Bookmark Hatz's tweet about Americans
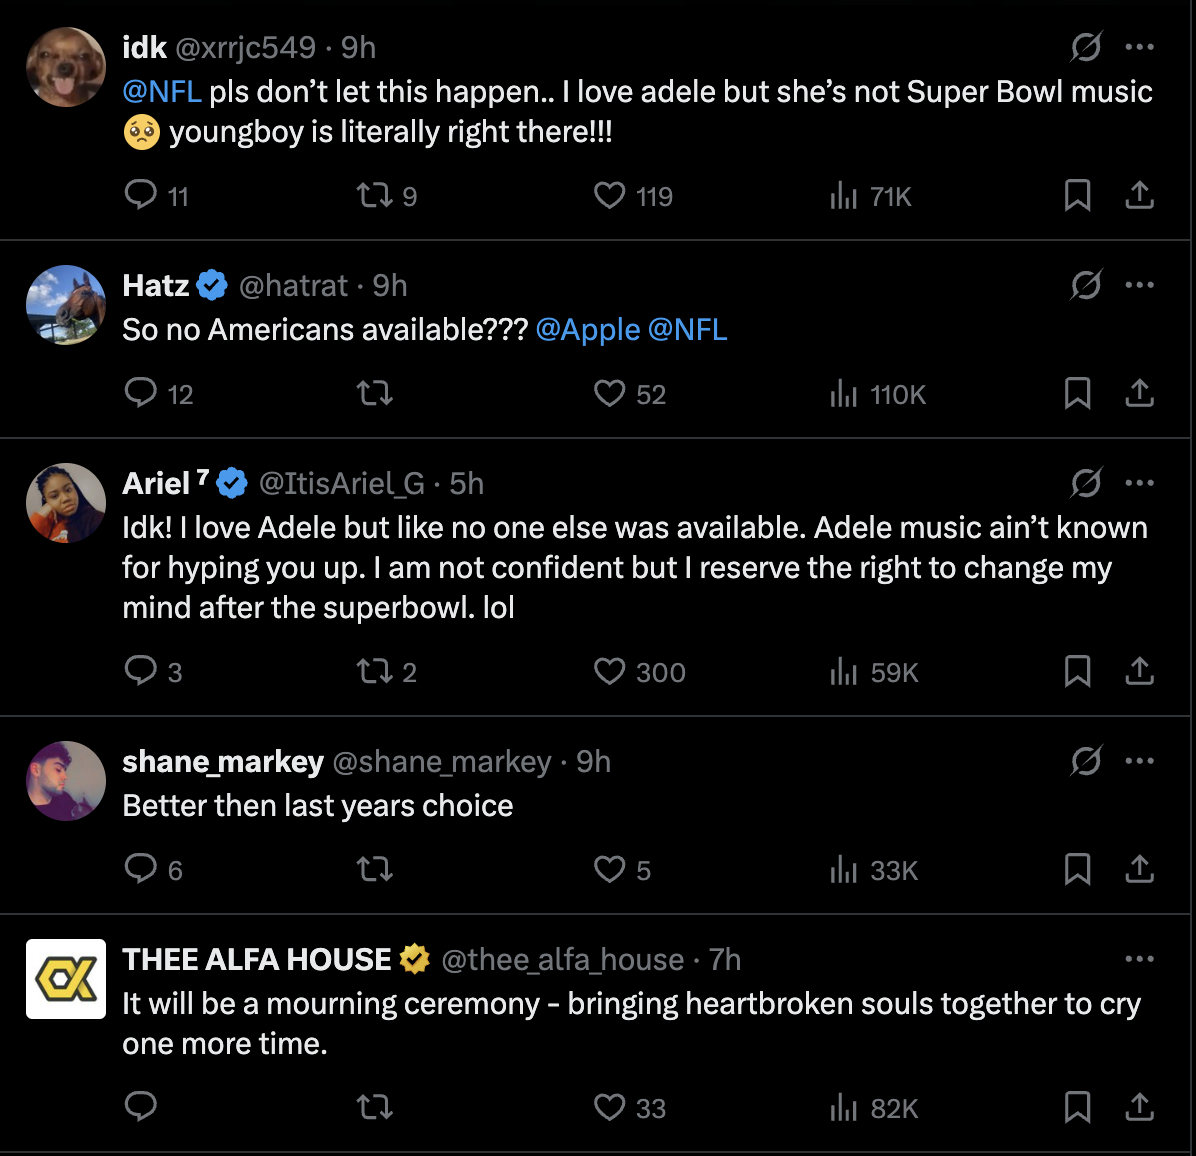 1077,393
